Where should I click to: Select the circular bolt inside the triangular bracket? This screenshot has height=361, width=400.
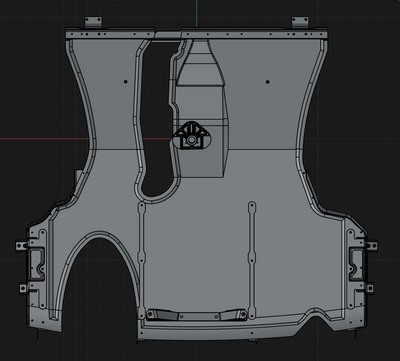tap(191, 140)
